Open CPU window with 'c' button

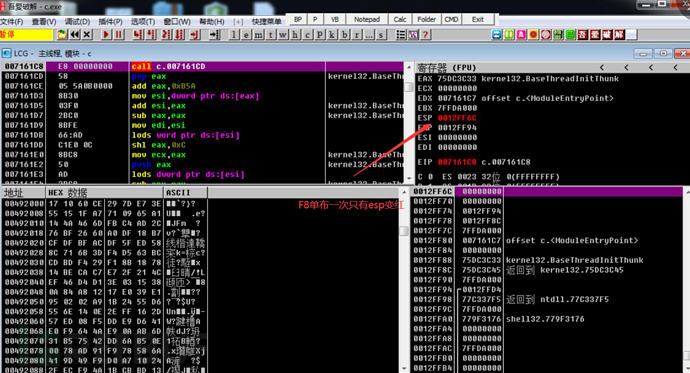coord(308,34)
